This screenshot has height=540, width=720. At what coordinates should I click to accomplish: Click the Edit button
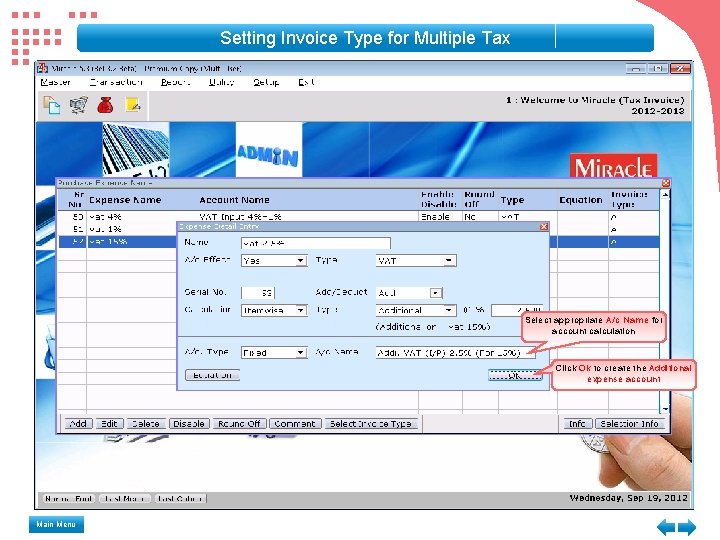[x=109, y=423]
